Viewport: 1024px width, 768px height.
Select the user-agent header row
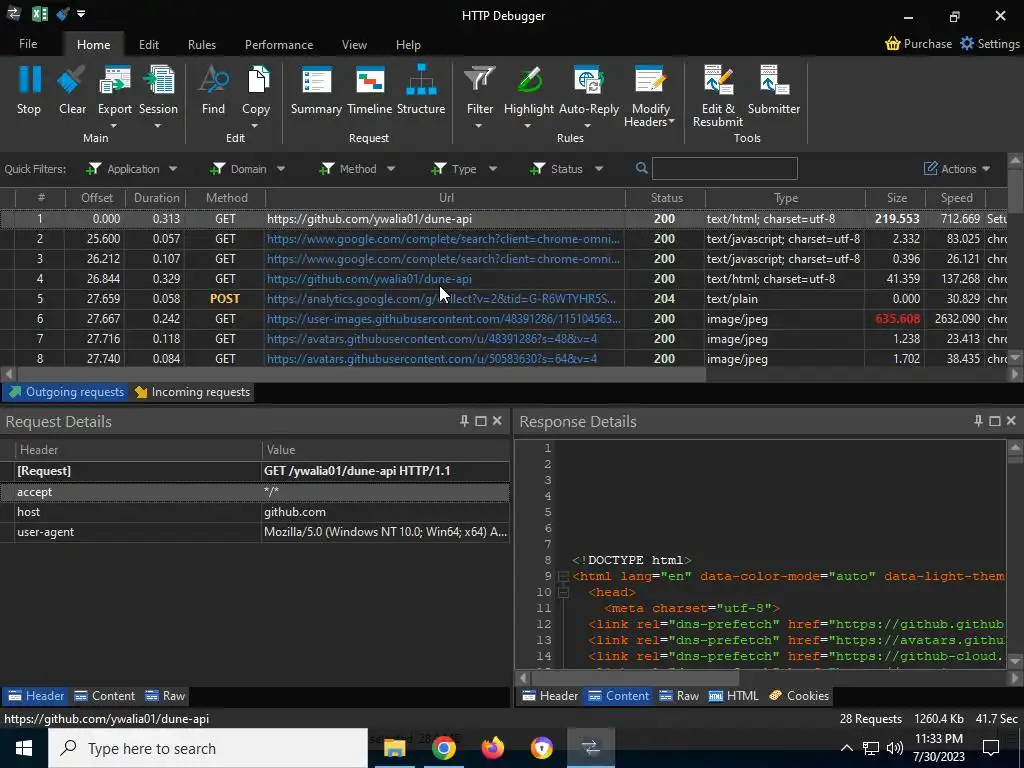[255, 532]
